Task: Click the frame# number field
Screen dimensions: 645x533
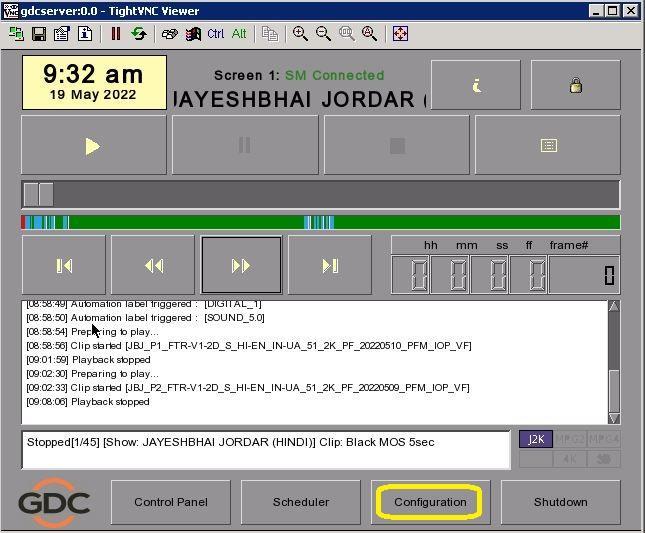Action: coord(584,275)
